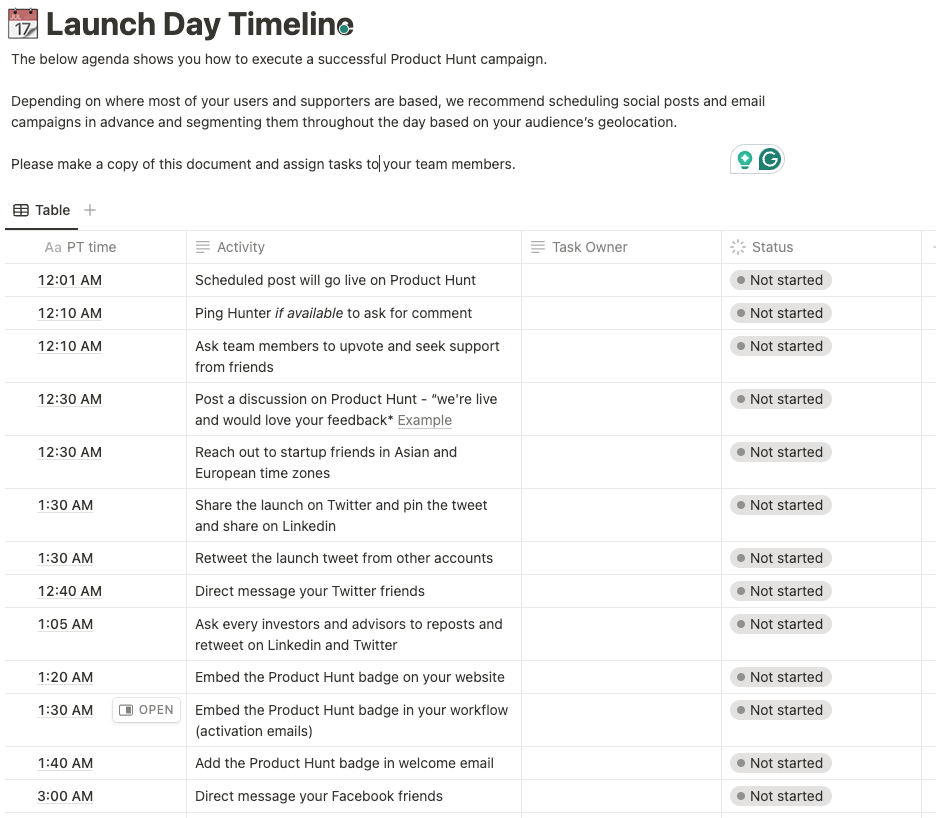
Task: Open the 1:30 AM row with OPEN button
Action: click(147, 710)
